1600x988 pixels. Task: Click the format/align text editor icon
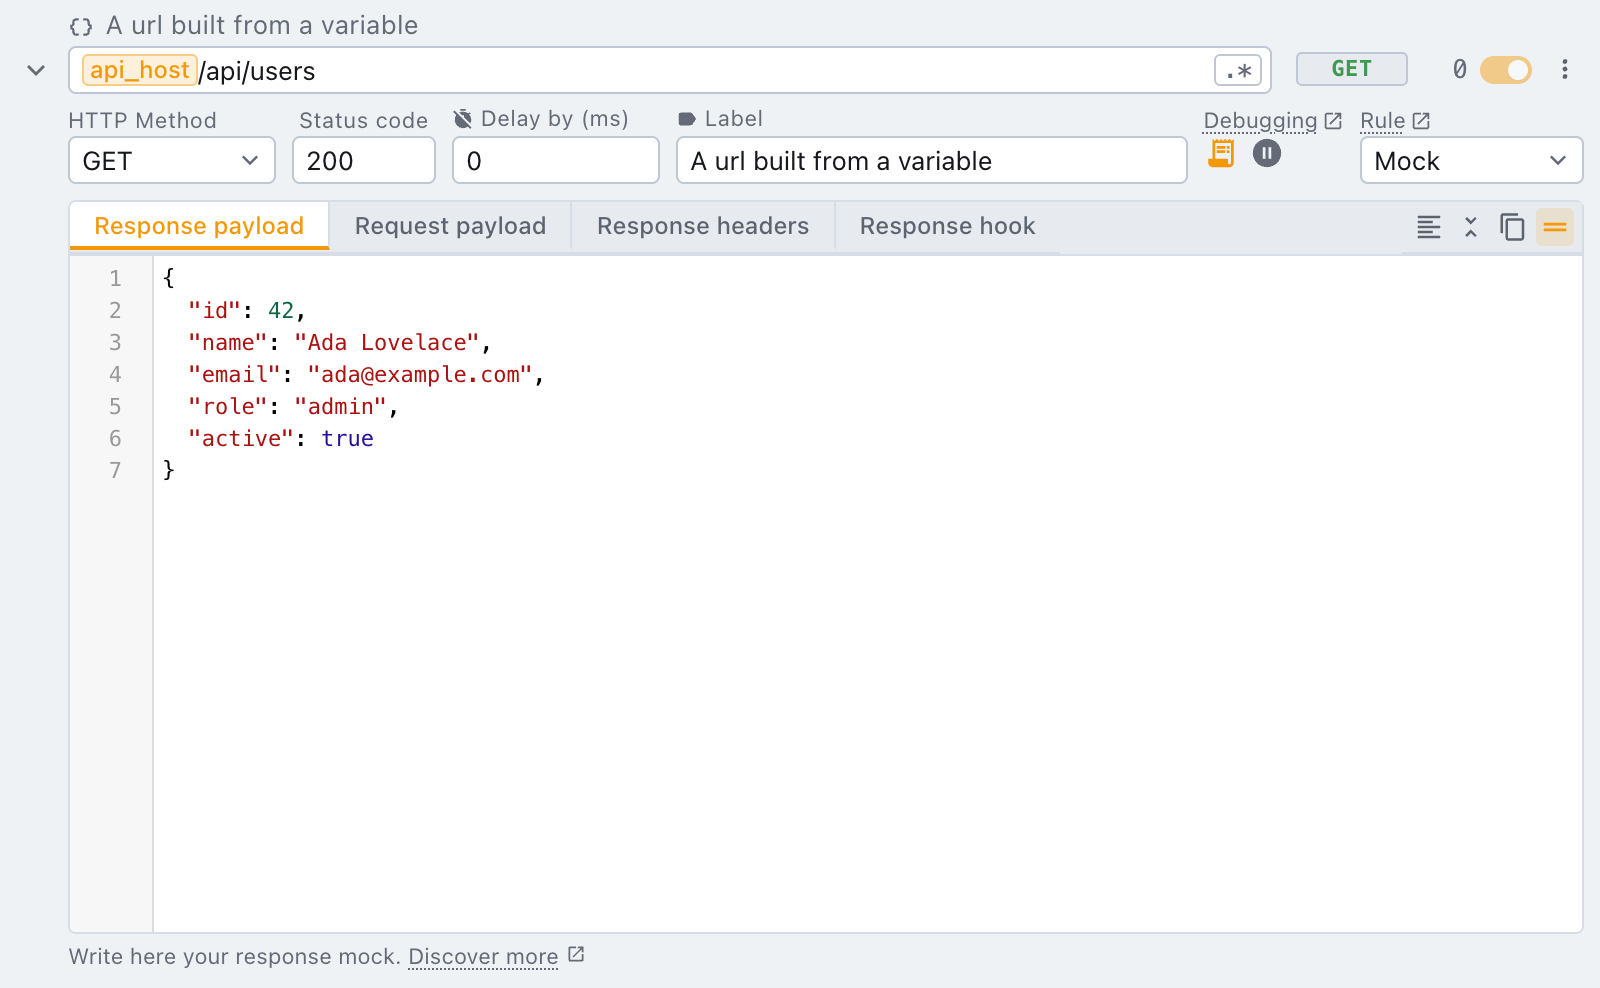[x=1429, y=227]
